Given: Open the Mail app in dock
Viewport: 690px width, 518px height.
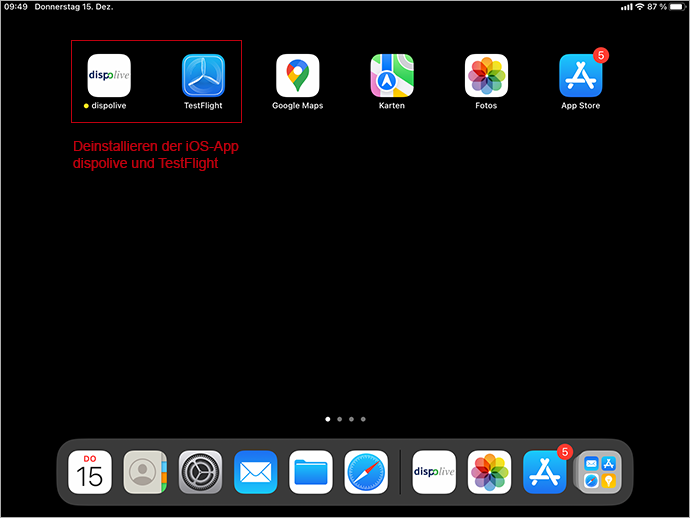Looking at the screenshot, I should click(255, 472).
